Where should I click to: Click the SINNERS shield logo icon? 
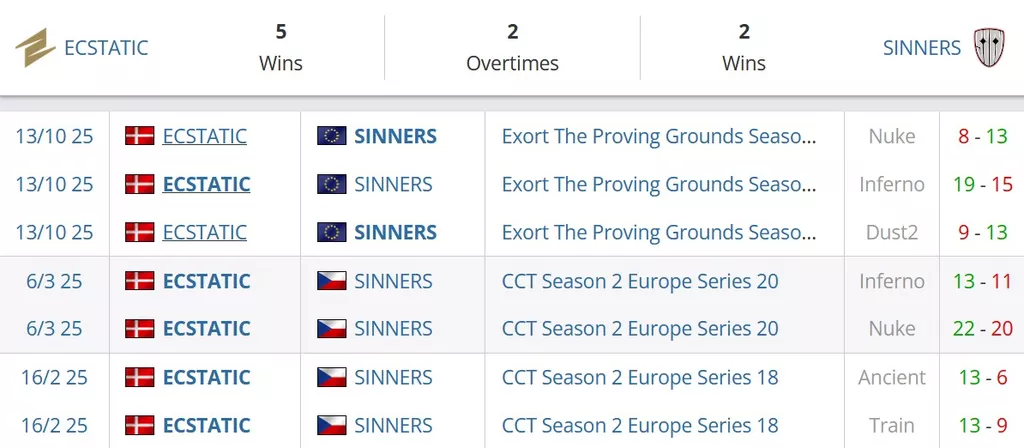tap(989, 47)
